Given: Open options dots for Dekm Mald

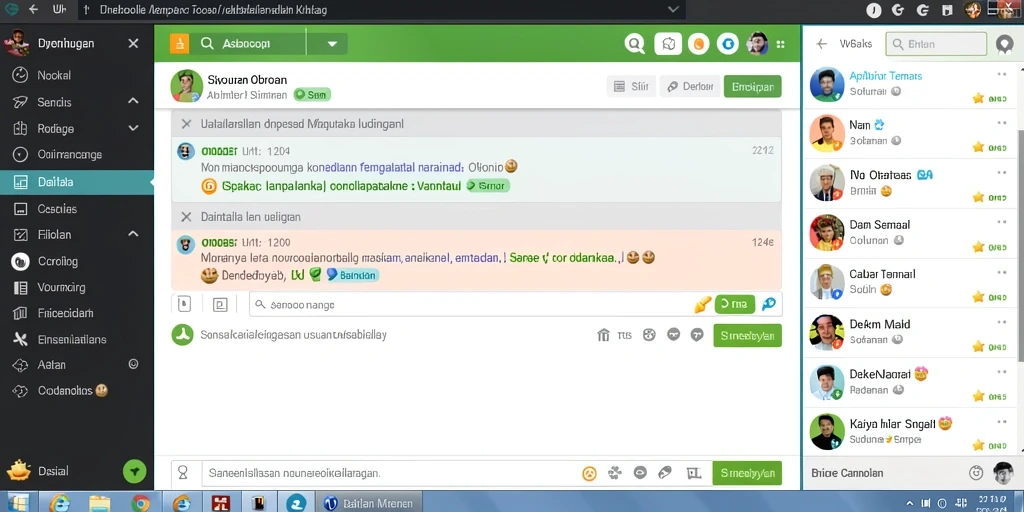Looking at the screenshot, I should [x=1002, y=323].
